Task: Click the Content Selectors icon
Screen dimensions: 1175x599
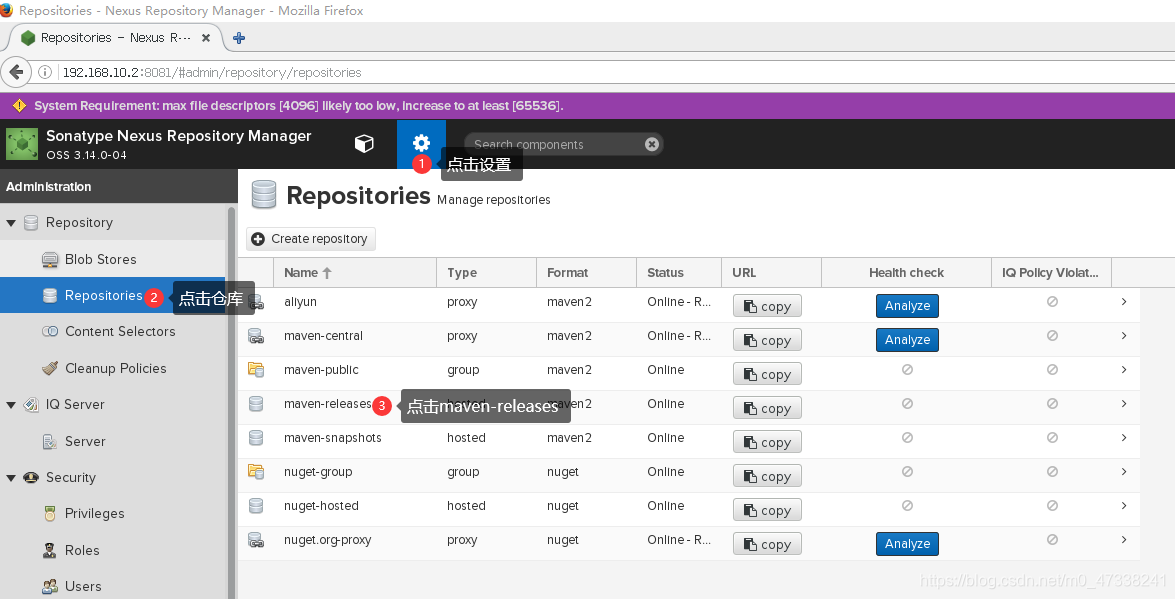Action: click(x=50, y=331)
